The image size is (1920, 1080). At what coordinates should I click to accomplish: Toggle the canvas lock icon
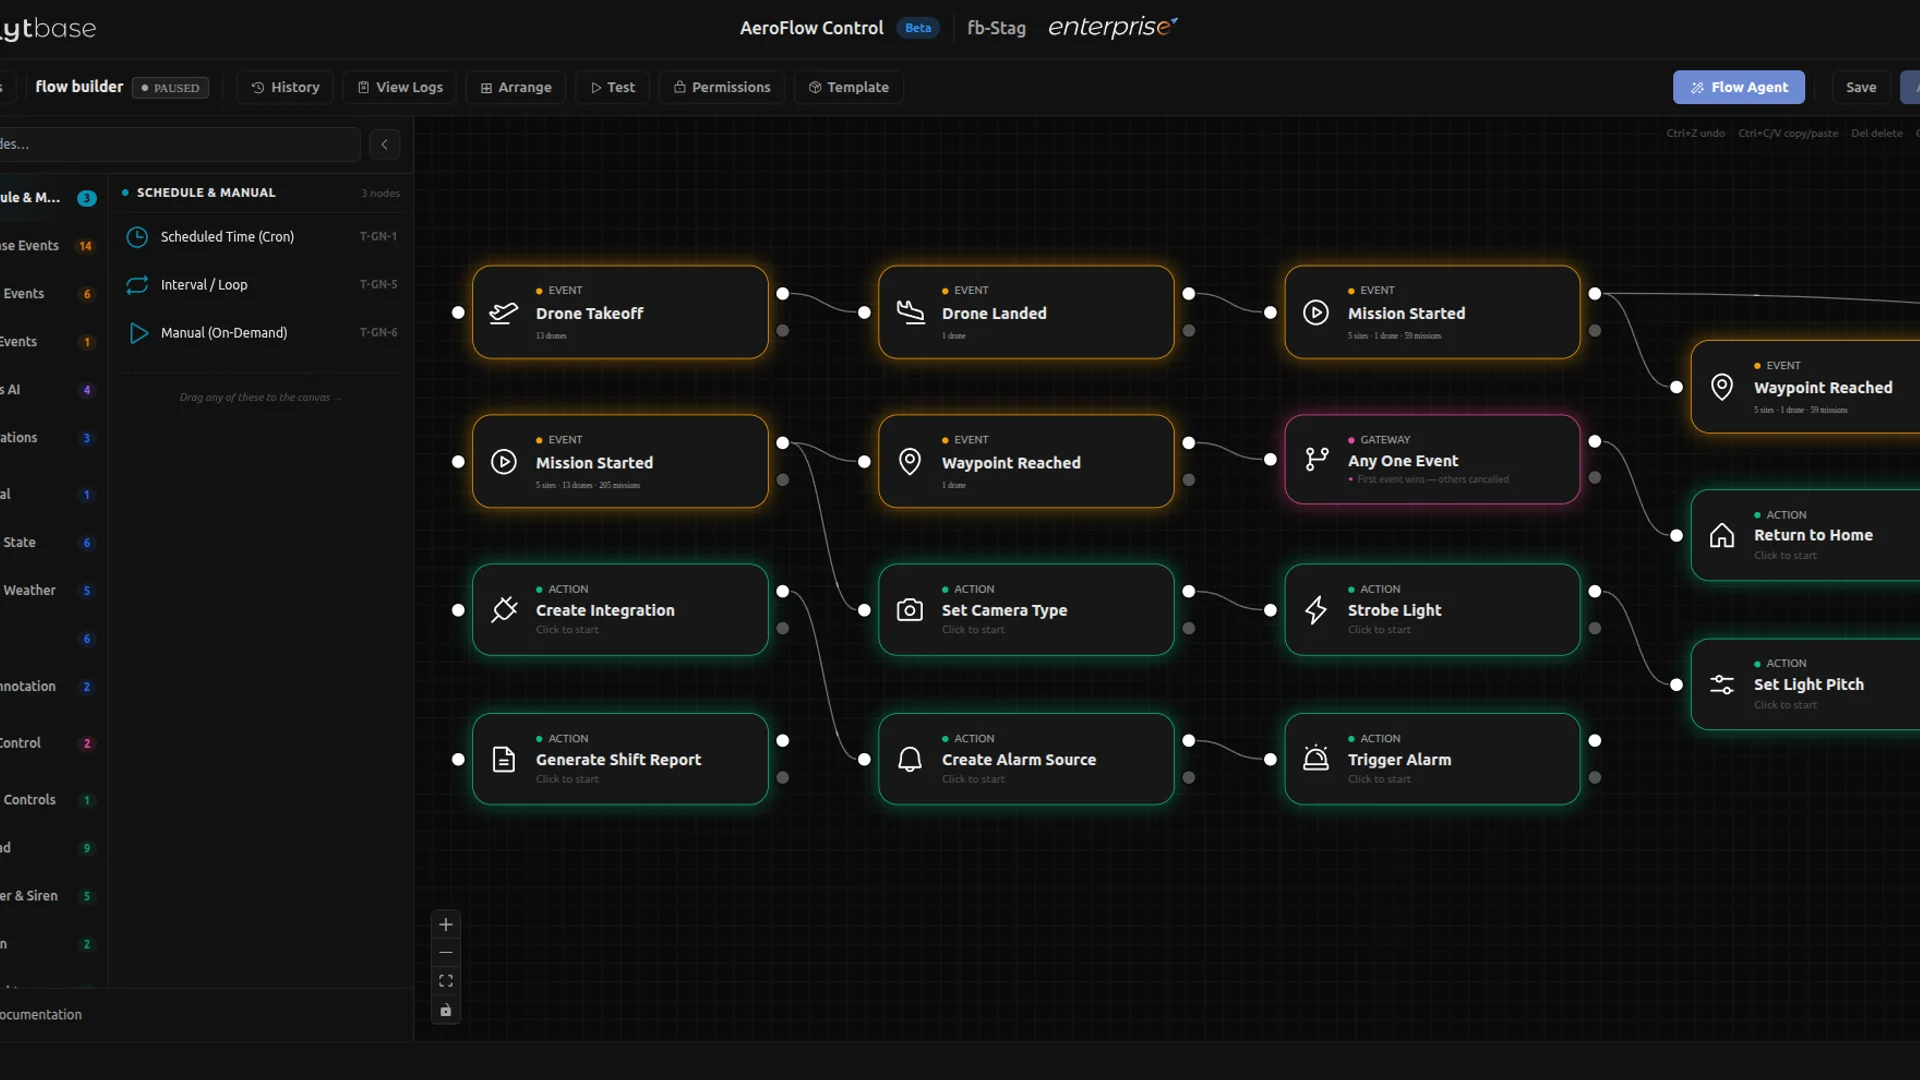(x=446, y=1010)
